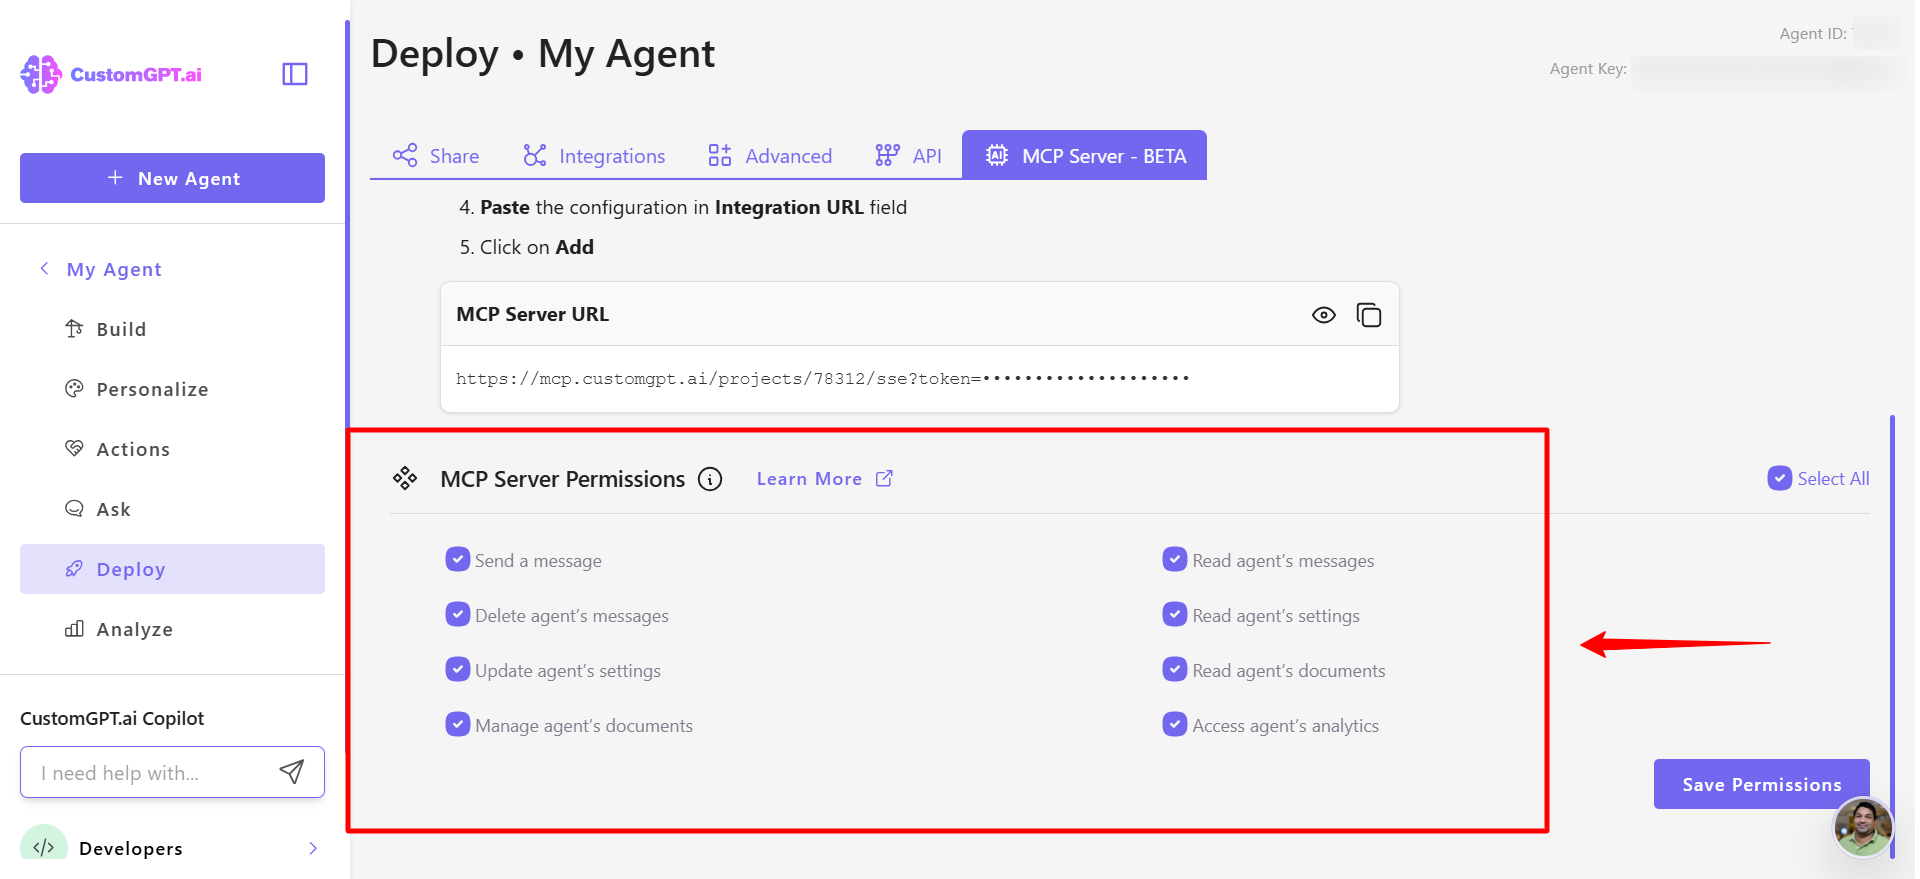Uncheck Manage agent's documents permission
The height and width of the screenshot is (879, 1920).
pyautogui.click(x=458, y=724)
